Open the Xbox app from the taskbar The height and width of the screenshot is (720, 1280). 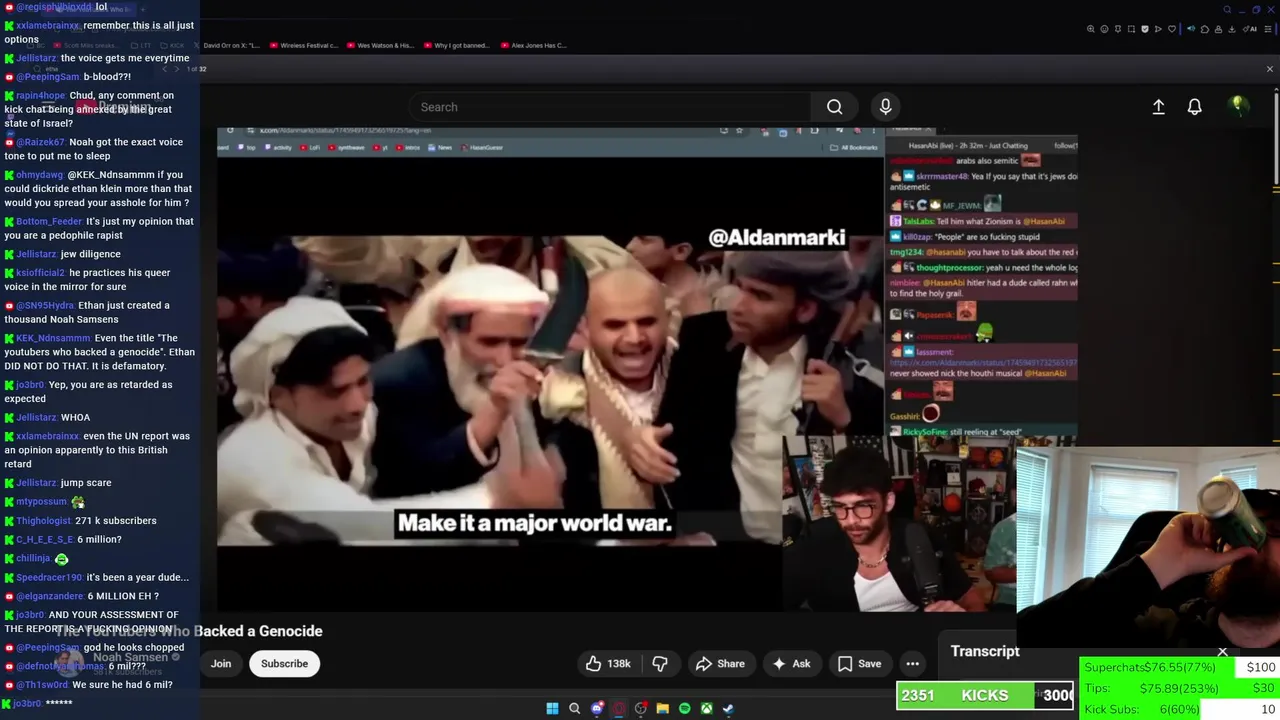(706, 709)
